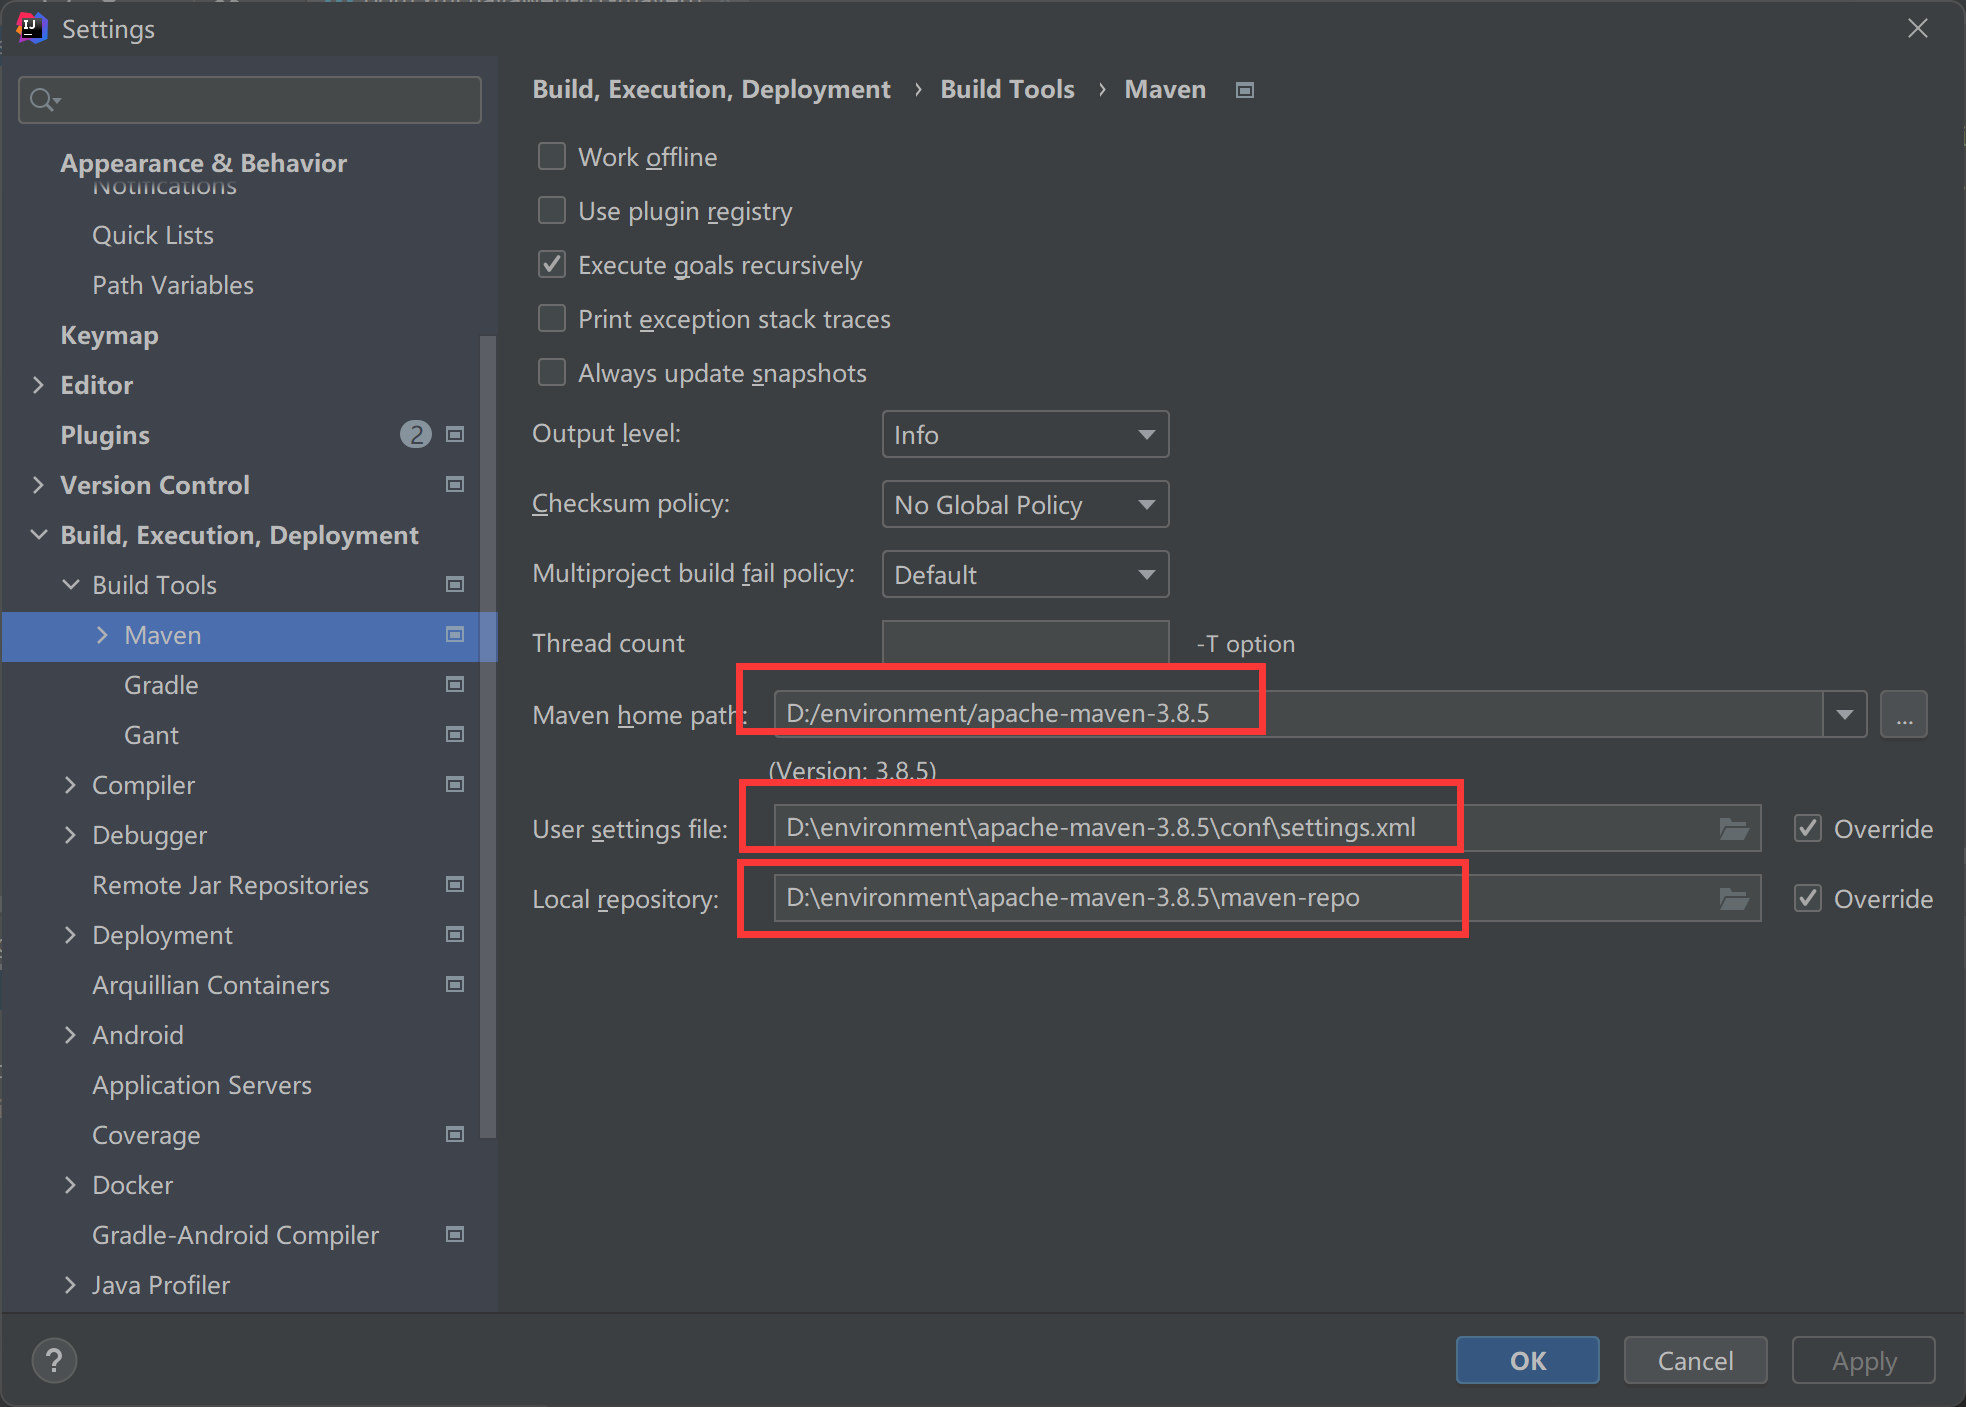Click folder icon in User settings file field
Image resolution: width=1966 pixels, height=1407 pixels.
coord(1733,829)
